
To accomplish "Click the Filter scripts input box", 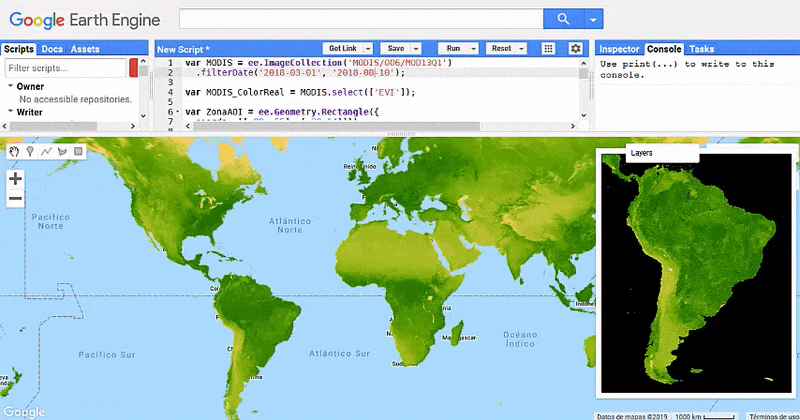I will pos(65,68).
